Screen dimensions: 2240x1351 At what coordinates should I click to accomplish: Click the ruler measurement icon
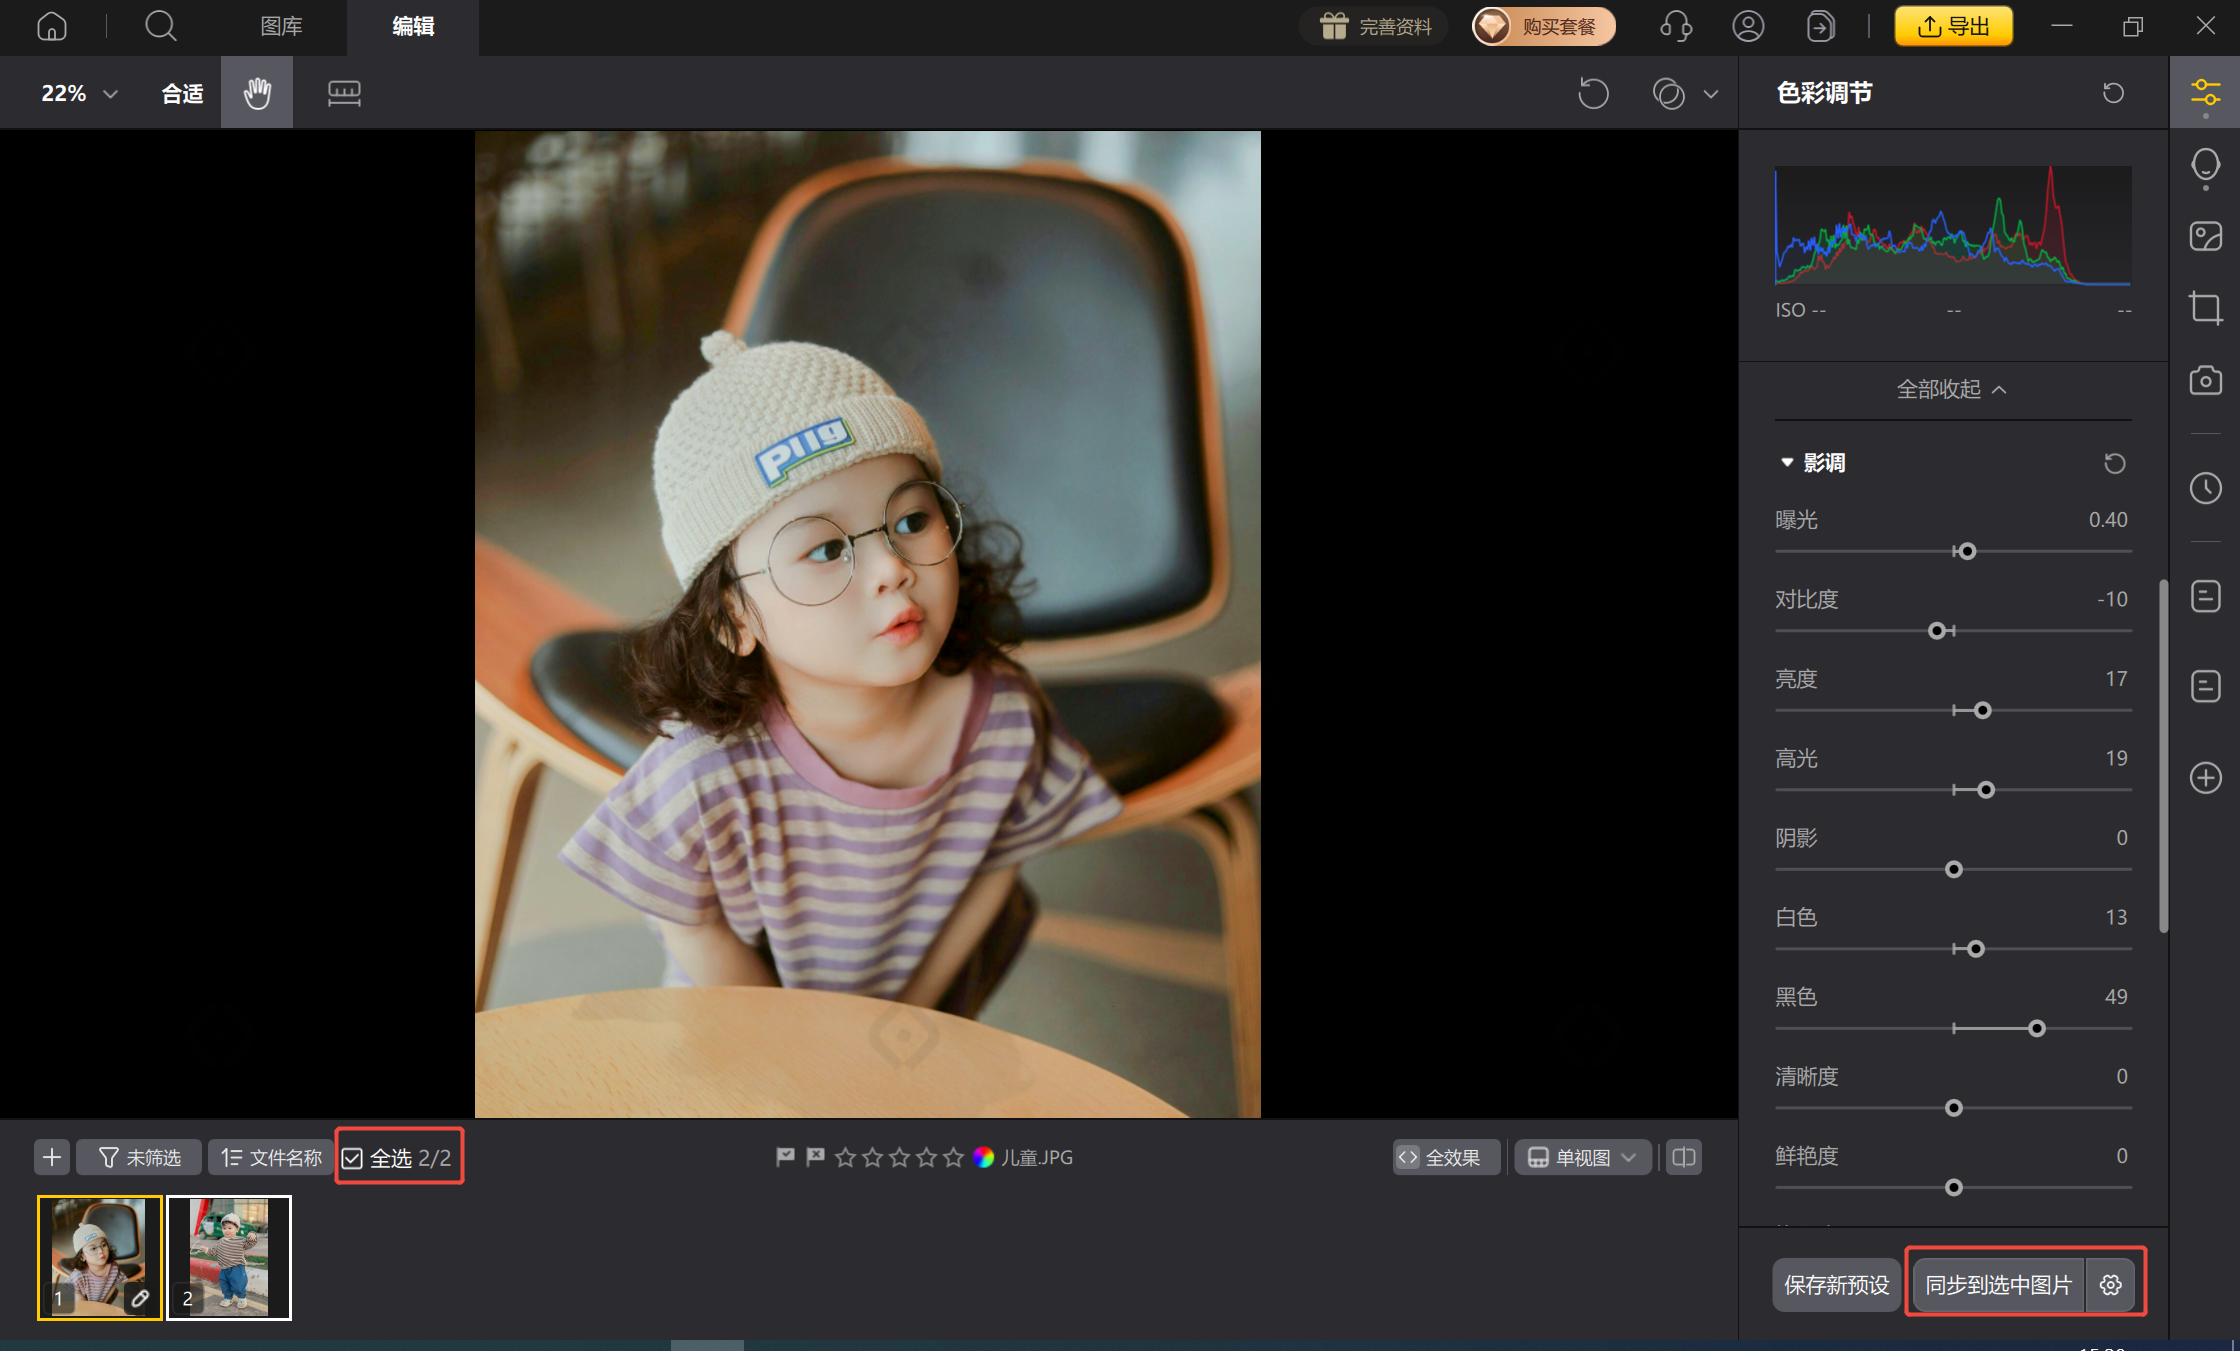344,93
